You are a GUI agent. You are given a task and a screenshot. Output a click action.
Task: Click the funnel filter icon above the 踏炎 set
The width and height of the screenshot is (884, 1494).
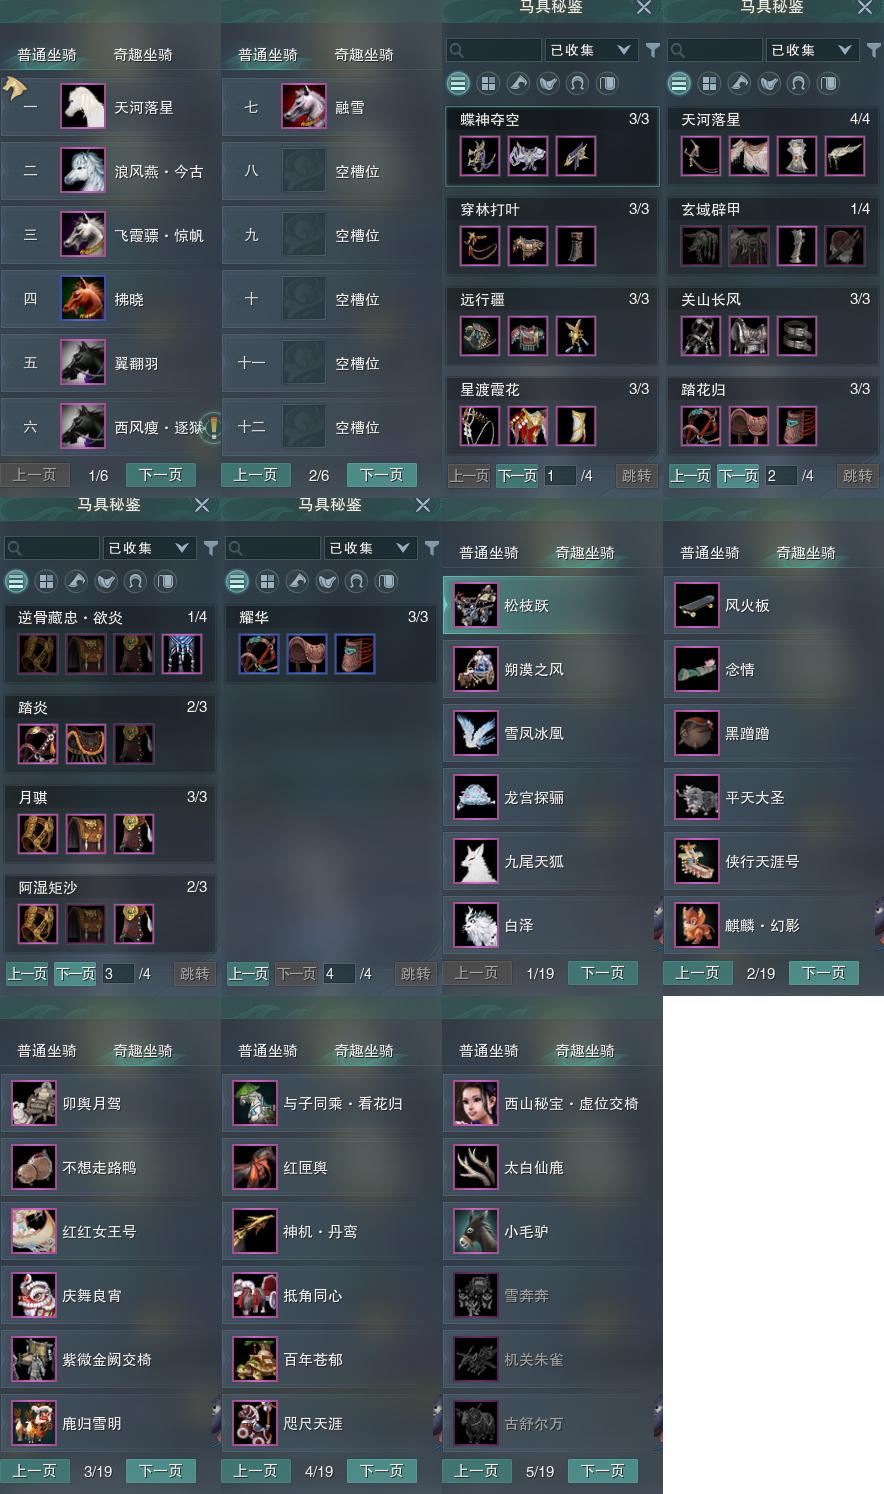[211, 548]
